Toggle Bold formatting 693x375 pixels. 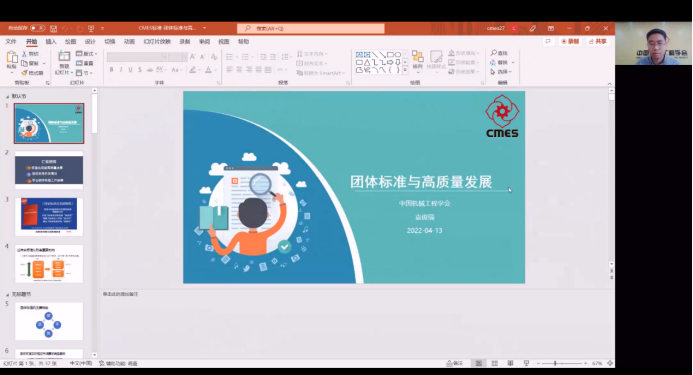pos(111,69)
